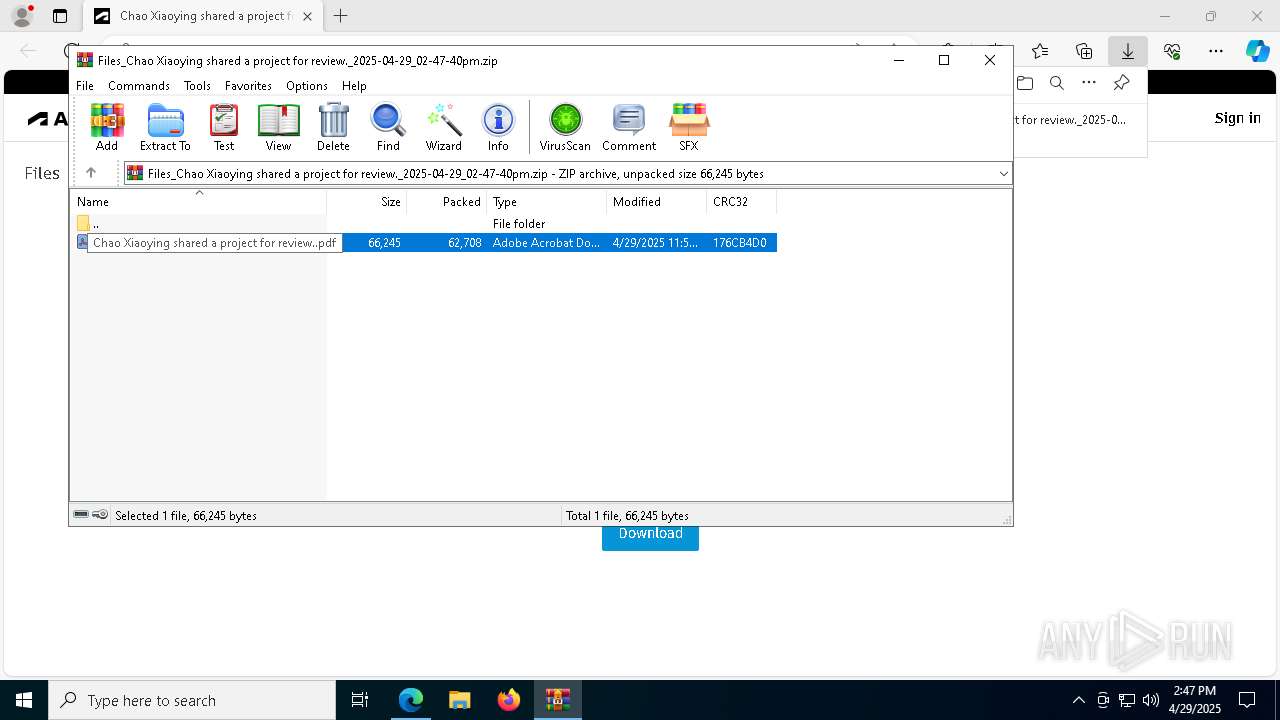Open Edge Collections icon
The width and height of the screenshot is (1280, 720).
1084,51
